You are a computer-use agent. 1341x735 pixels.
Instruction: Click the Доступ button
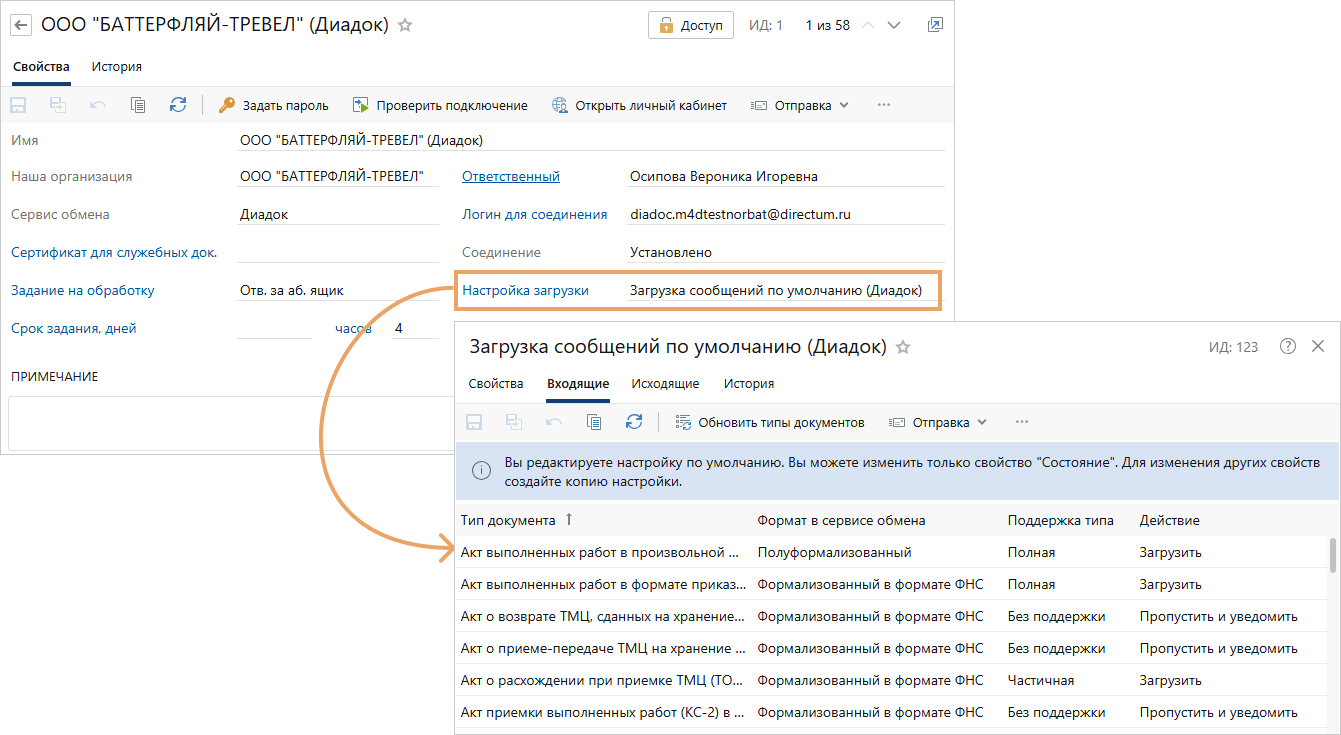(691, 25)
